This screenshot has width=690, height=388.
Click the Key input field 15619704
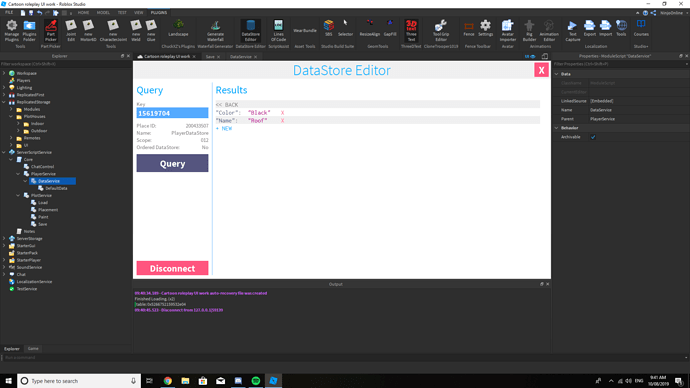click(172, 113)
